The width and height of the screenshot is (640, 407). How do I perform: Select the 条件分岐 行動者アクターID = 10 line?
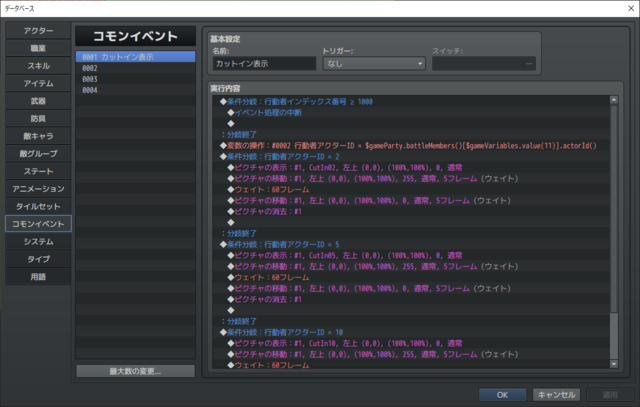(x=411, y=332)
